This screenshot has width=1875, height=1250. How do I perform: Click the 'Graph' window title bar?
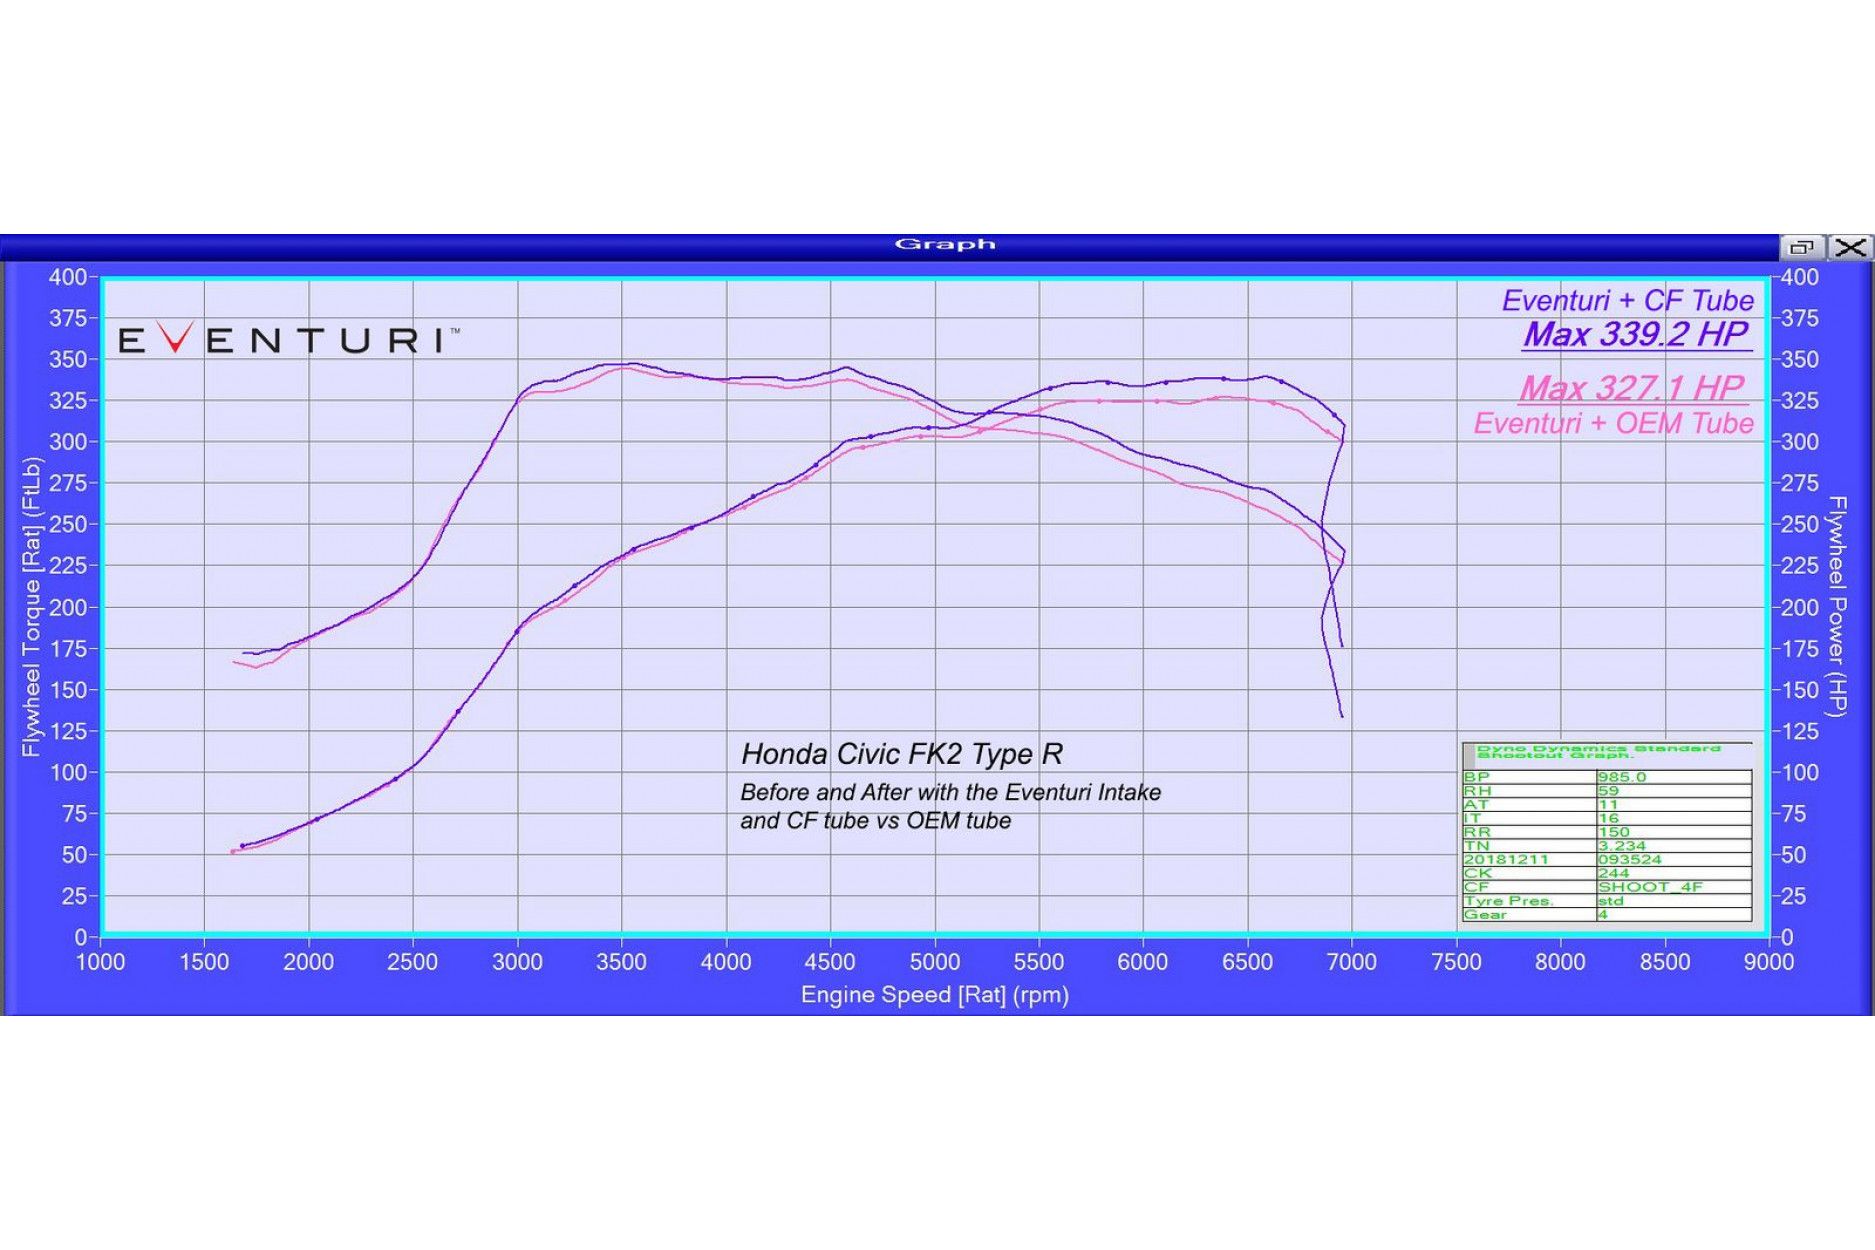944,245
